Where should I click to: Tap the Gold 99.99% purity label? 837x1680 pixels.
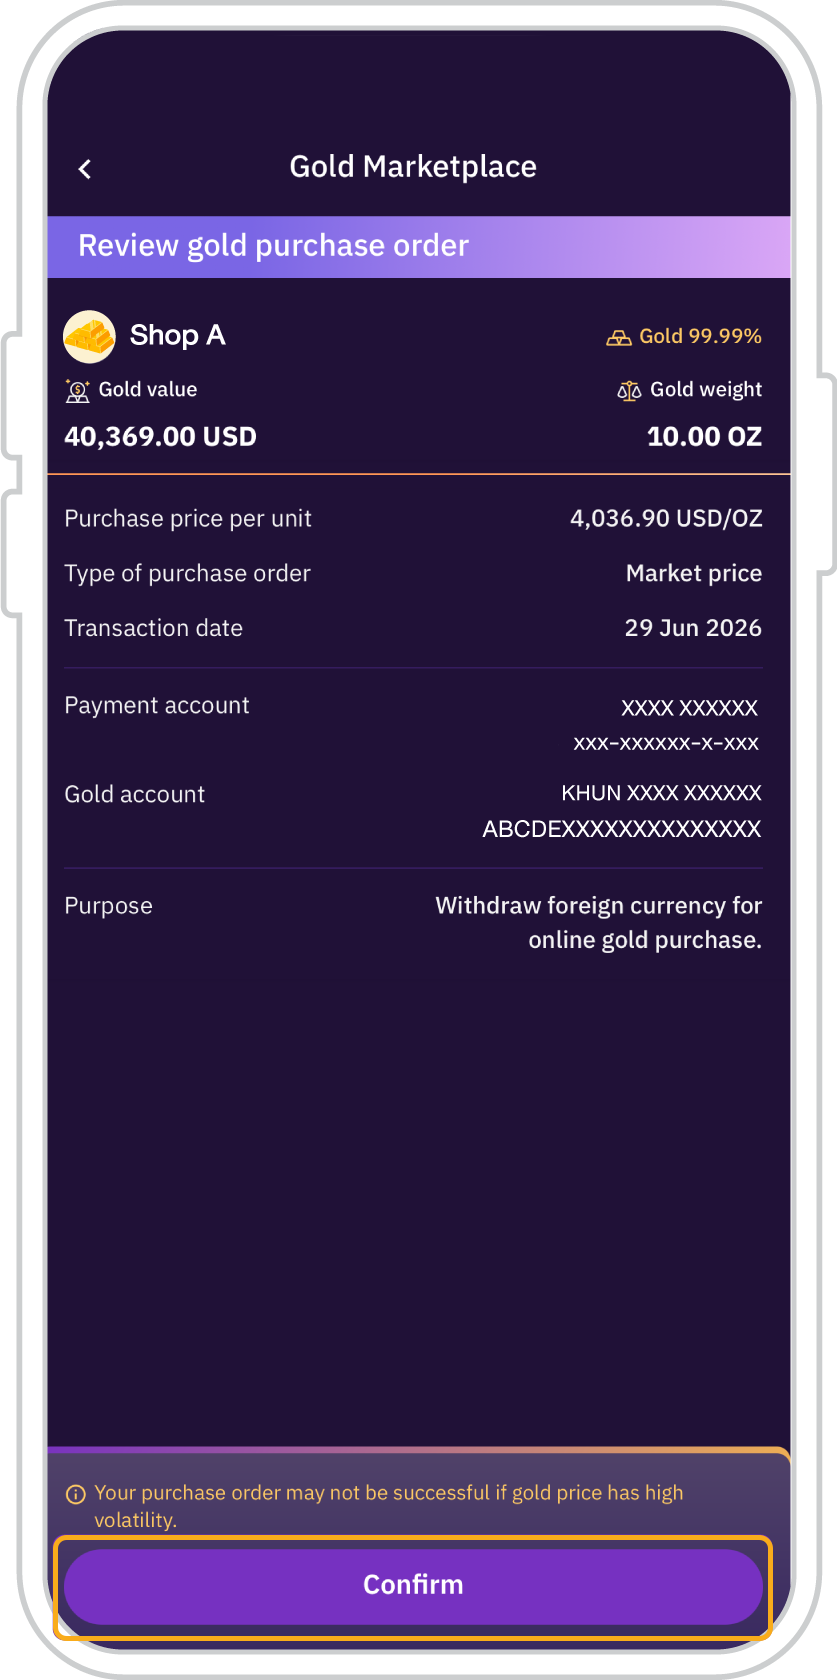tap(700, 336)
